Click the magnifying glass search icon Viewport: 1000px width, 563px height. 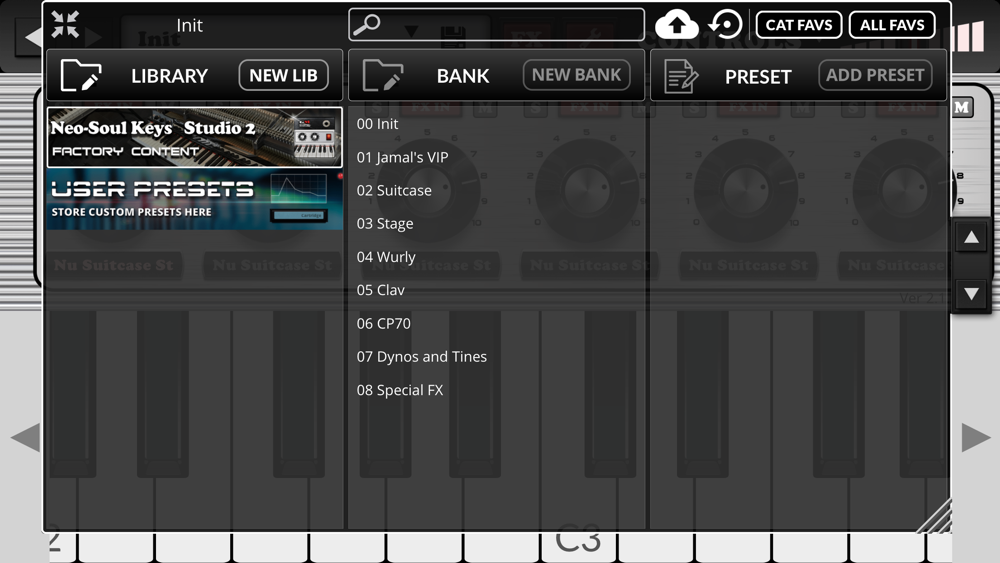pyautogui.click(x=367, y=25)
